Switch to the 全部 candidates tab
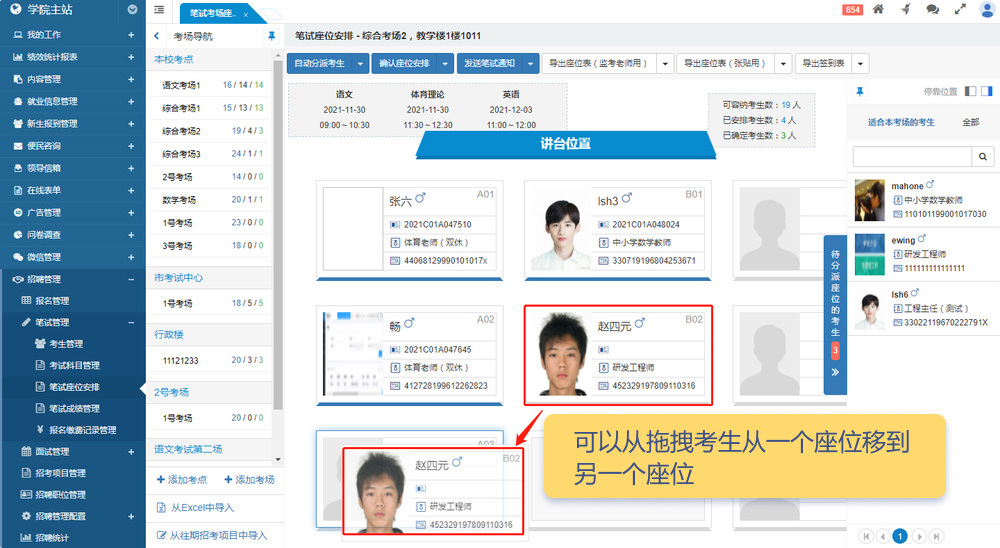Screen dimensions: 1000x548 (x=970, y=122)
